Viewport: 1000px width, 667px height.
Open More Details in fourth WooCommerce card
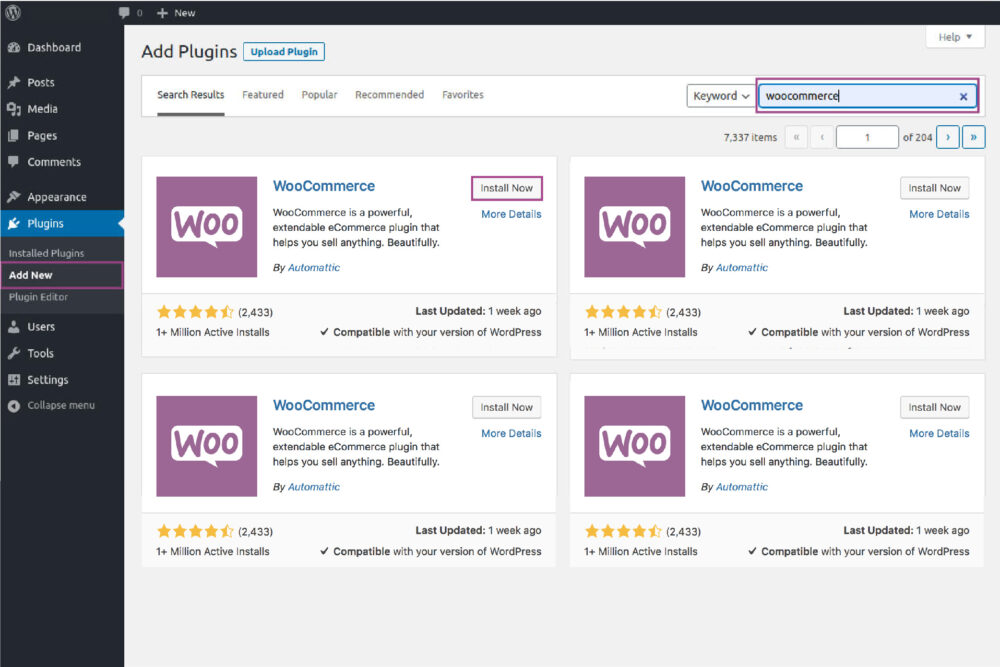pyautogui.click(x=939, y=434)
